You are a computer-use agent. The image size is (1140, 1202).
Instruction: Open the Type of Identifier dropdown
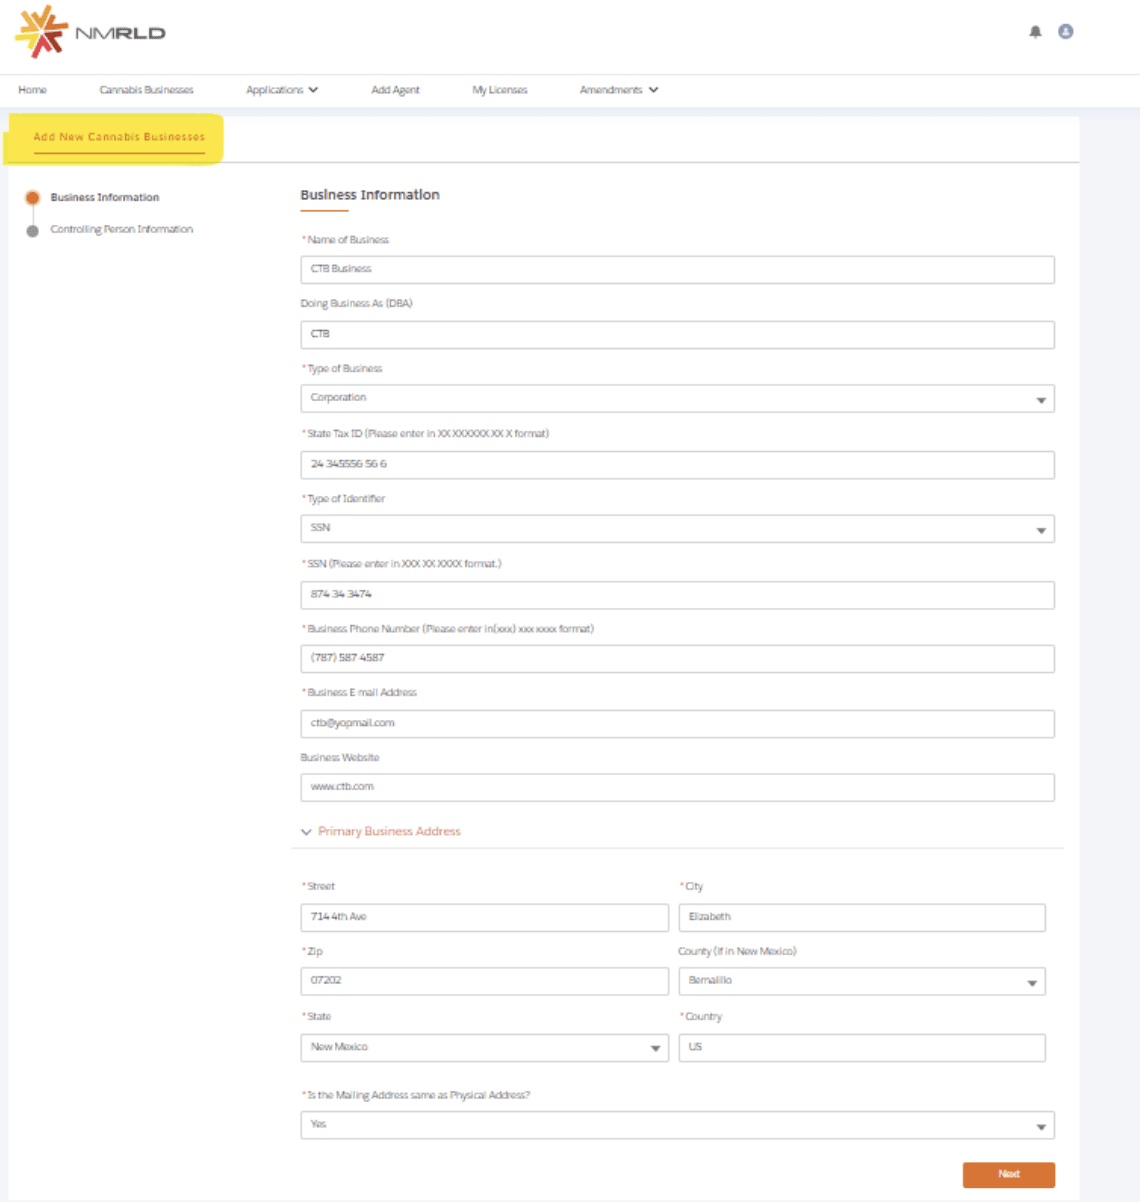coord(677,528)
